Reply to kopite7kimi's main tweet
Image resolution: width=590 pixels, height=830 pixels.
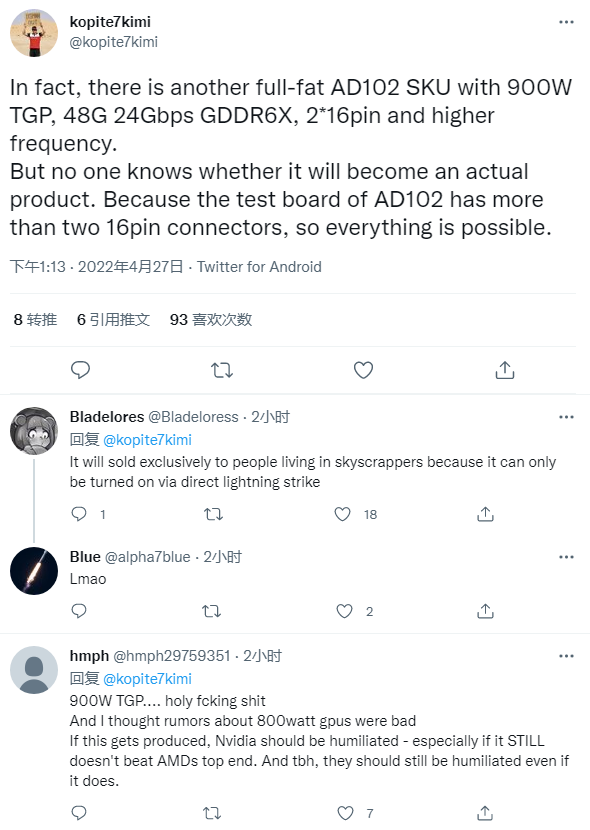80,370
